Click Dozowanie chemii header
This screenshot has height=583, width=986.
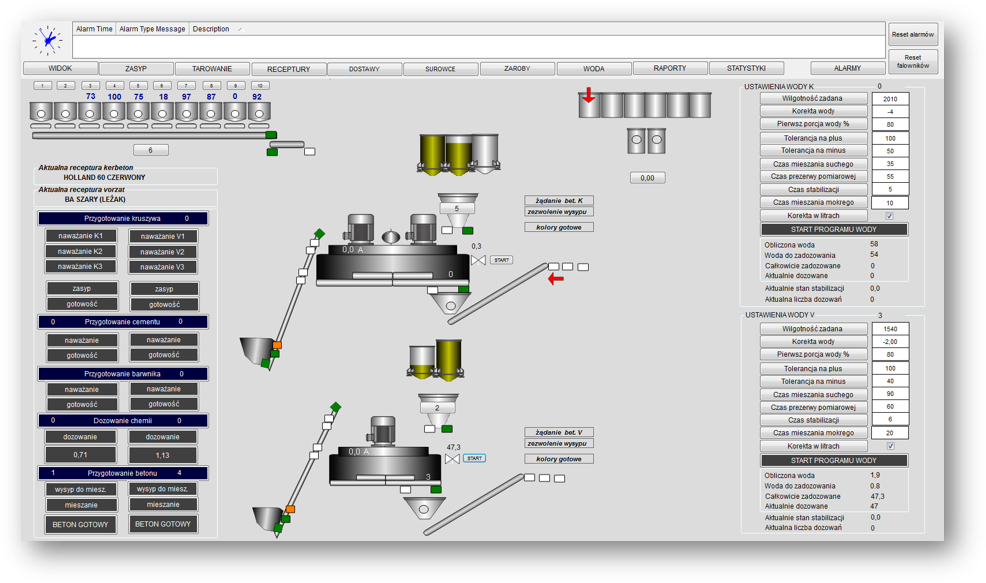123,420
